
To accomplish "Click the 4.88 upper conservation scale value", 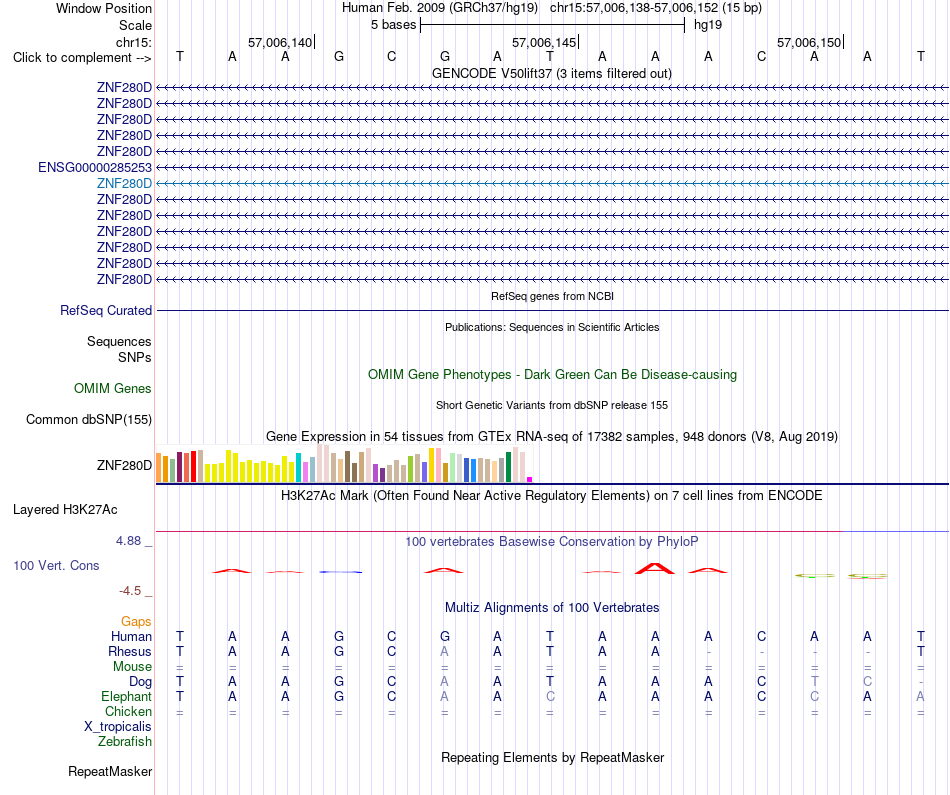I will pos(128,541).
